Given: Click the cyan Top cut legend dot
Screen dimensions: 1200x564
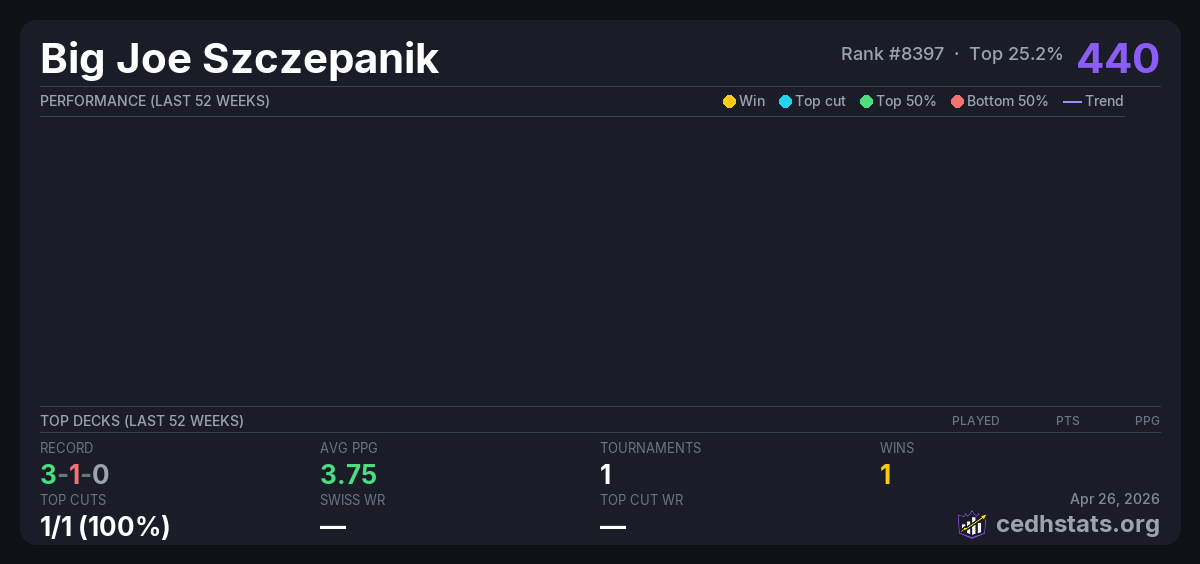Looking at the screenshot, I should click(x=785, y=101).
